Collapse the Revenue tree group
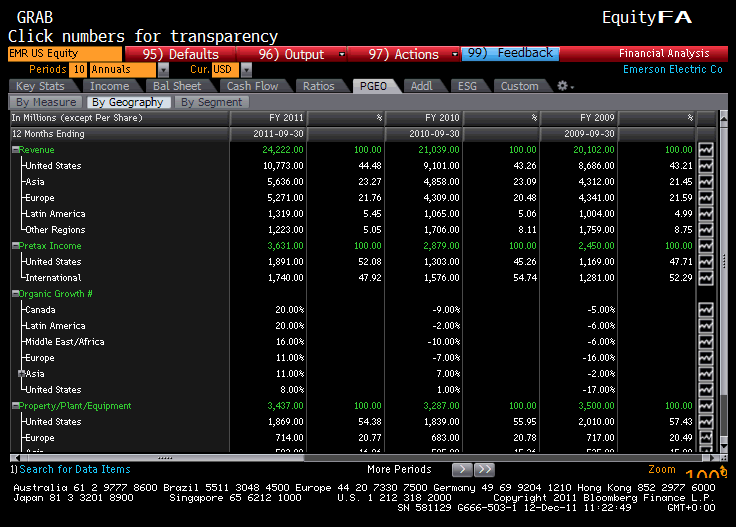736x527 pixels. (x=15, y=150)
